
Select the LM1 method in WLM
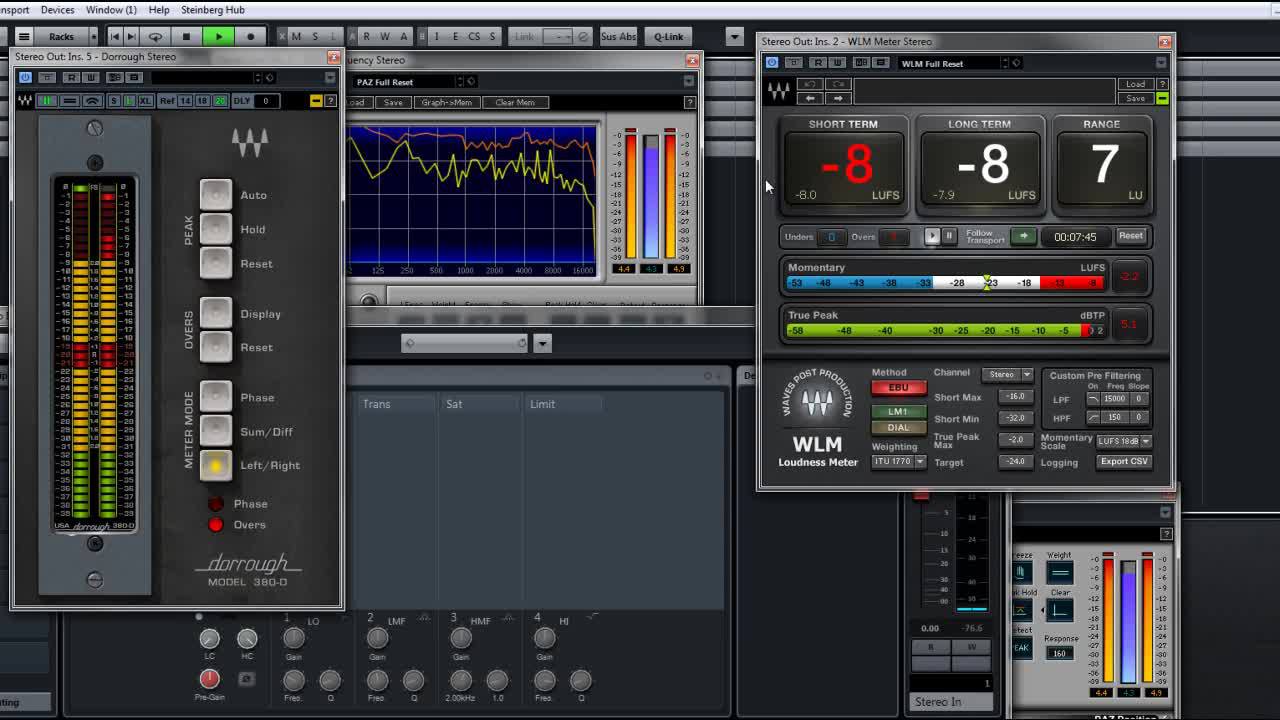[x=898, y=412]
